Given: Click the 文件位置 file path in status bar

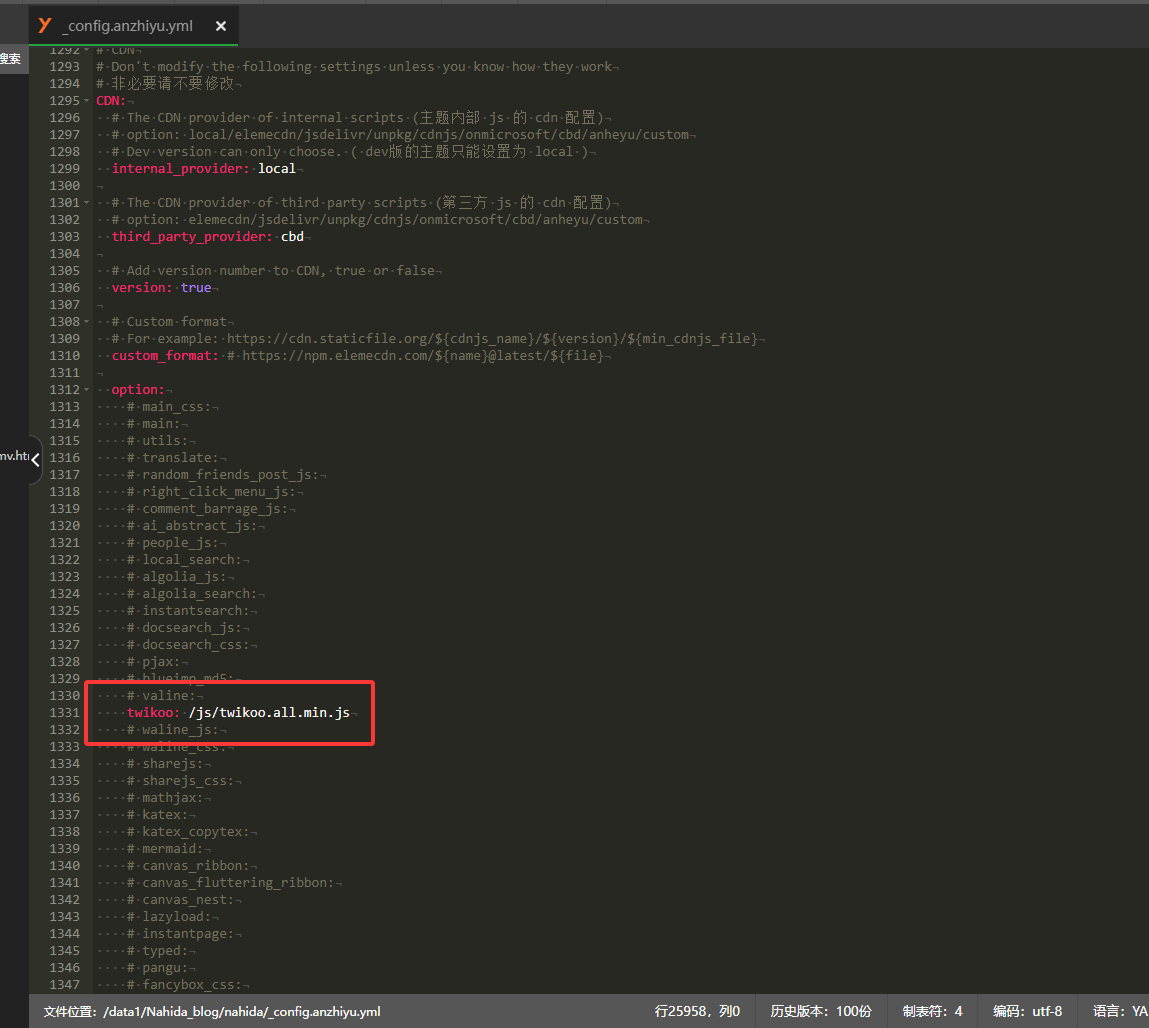Looking at the screenshot, I should coord(212,1011).
